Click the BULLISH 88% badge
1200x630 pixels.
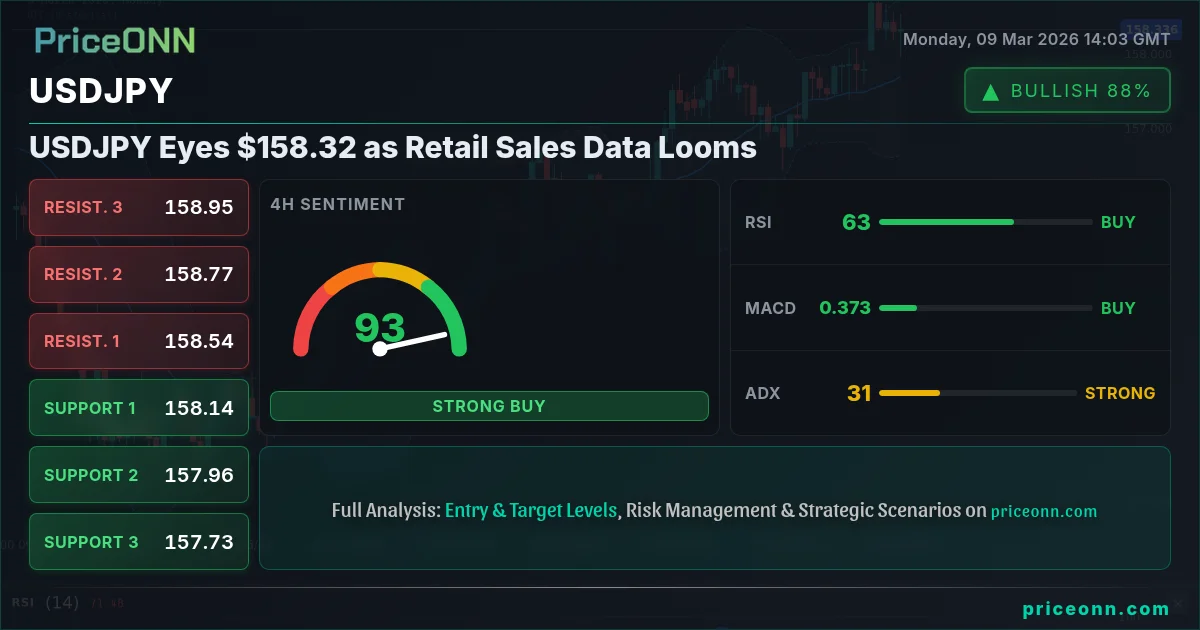(1067, 90)
